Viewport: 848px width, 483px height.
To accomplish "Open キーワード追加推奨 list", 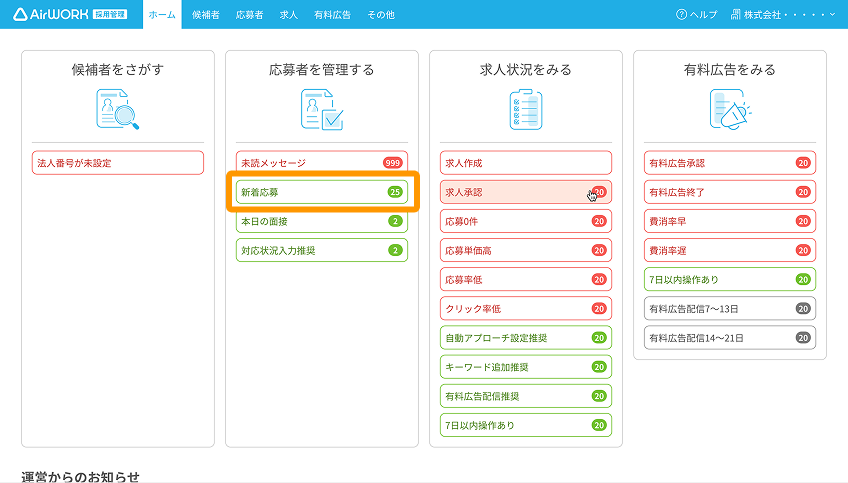I will (x=526, y=367).
